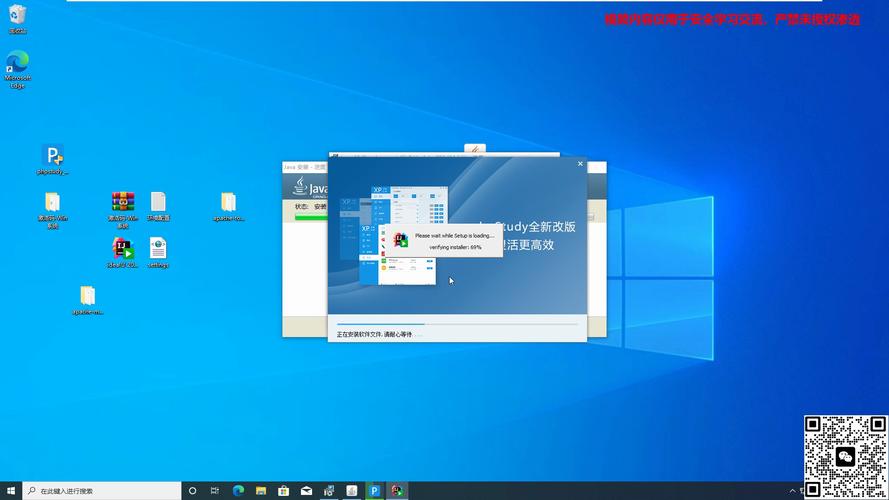Open Task View from the taskbar

(x=215, y=491)
